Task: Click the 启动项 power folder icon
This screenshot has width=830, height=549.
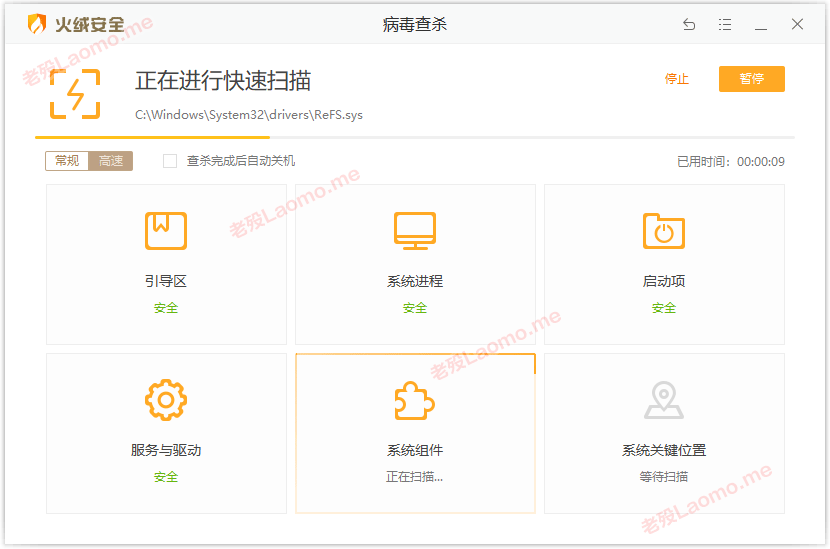Action: point(664,231)
